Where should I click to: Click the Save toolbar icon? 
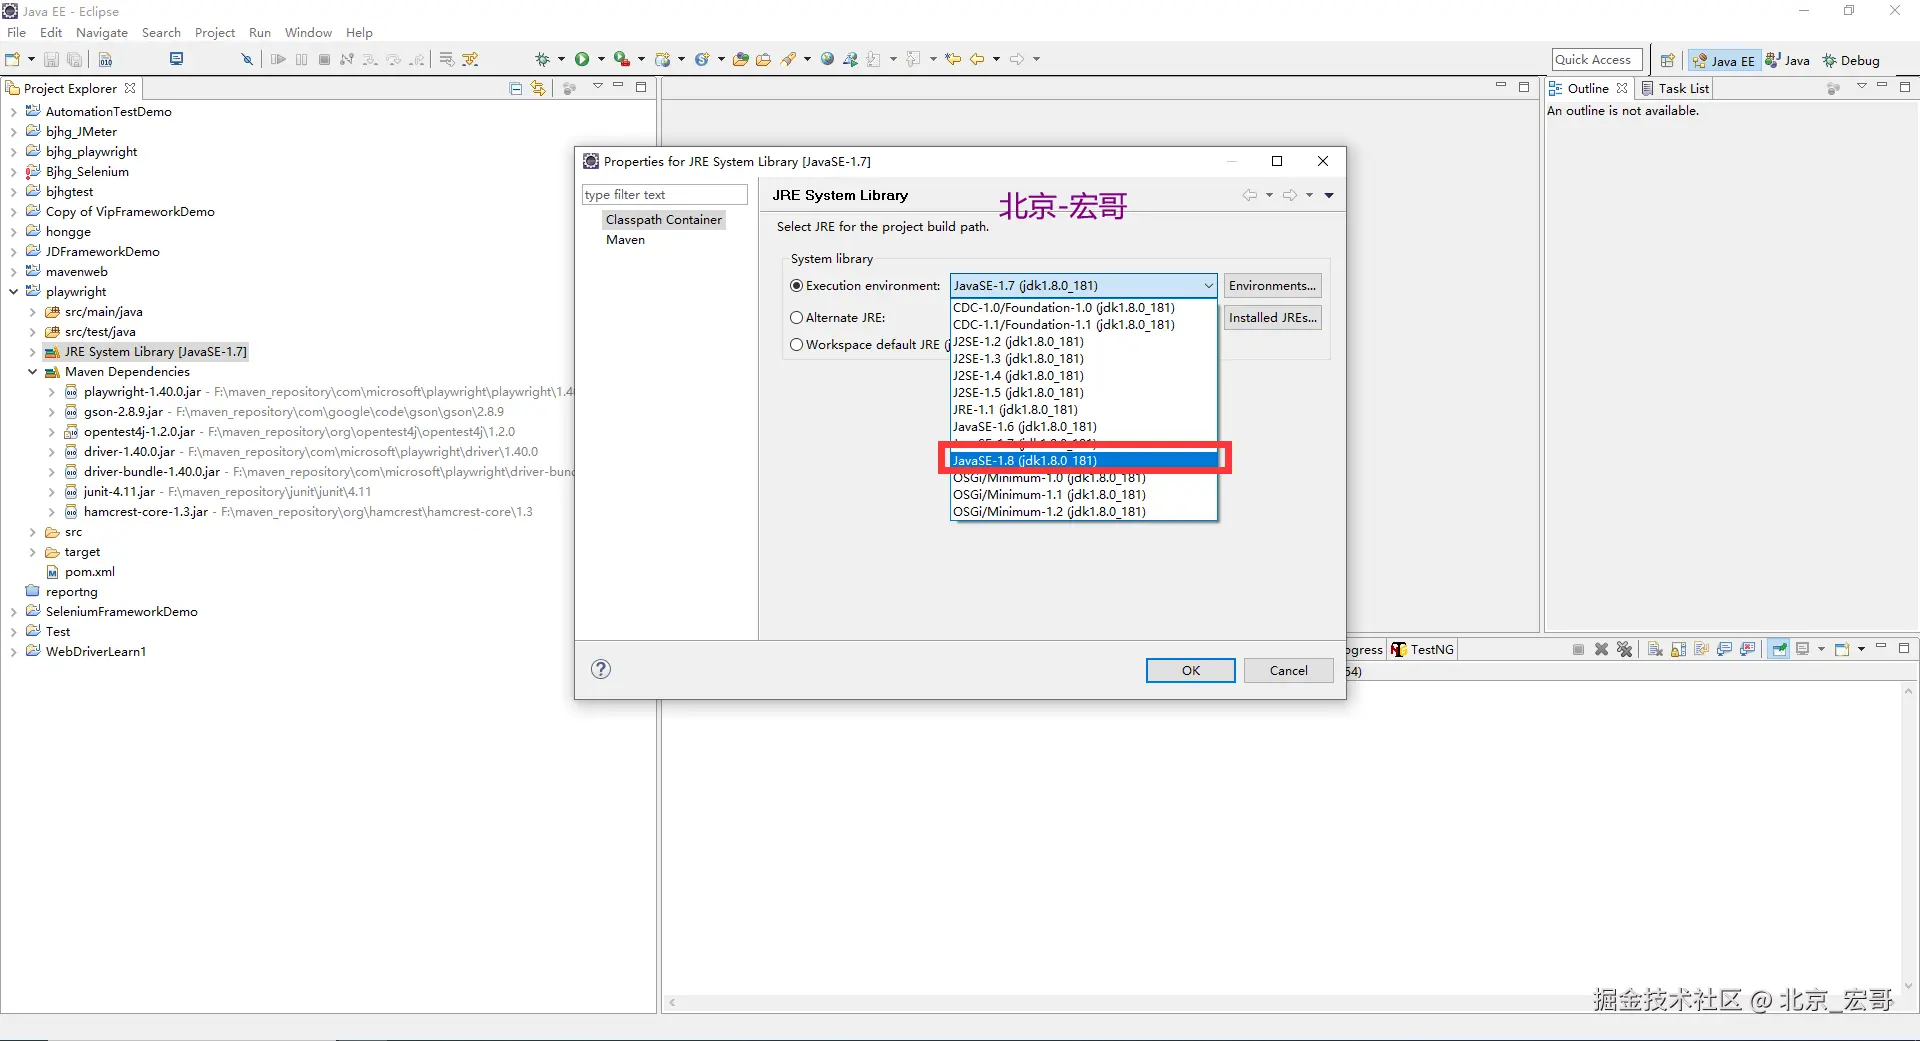[x=51, y=59]
